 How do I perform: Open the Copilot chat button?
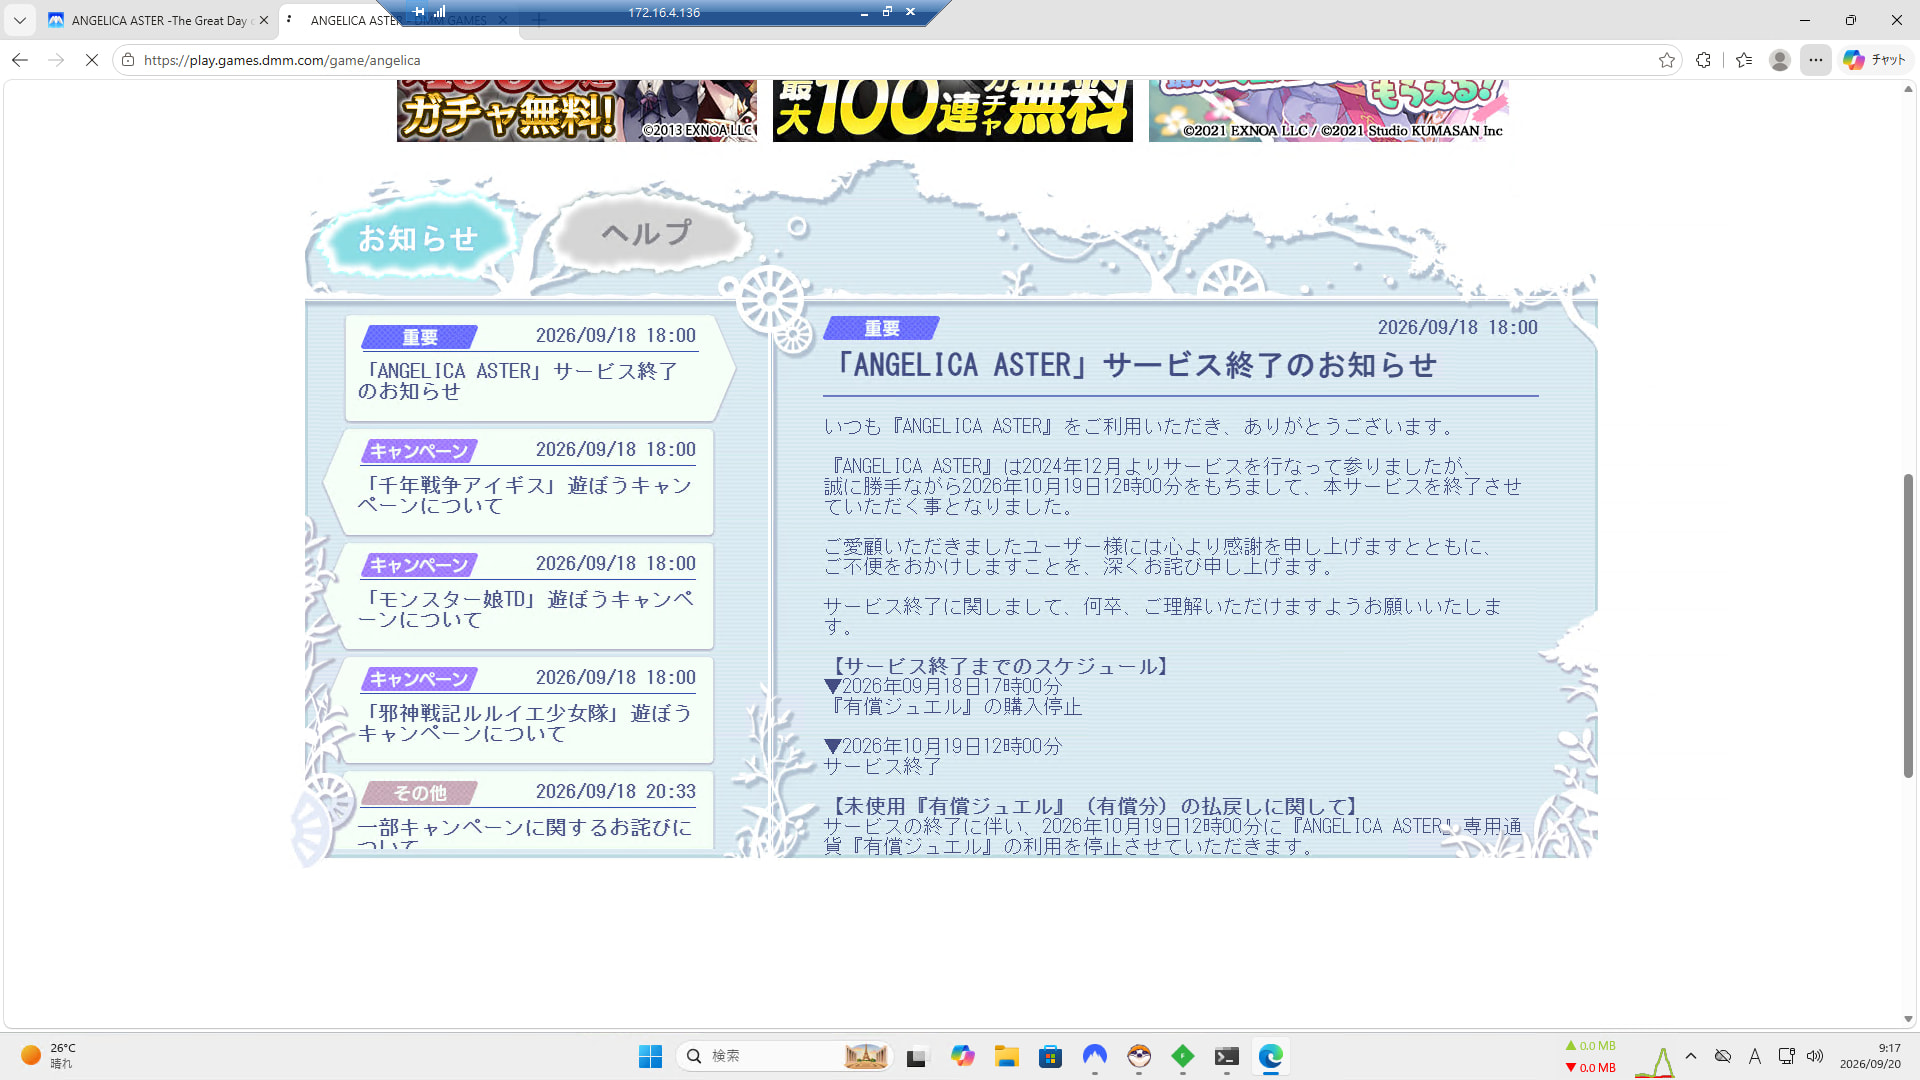pos(1874,60)
